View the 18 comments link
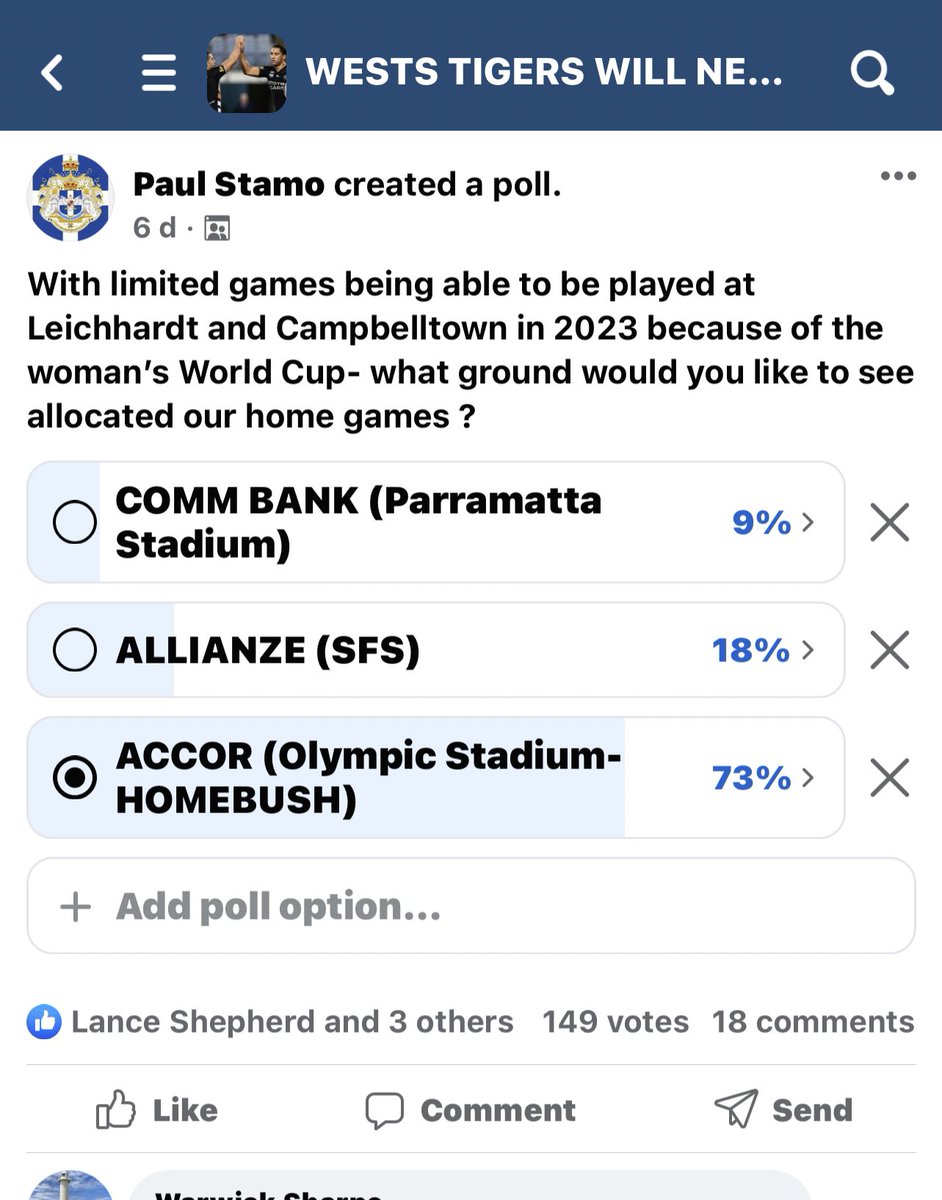The width and height of the screenshot is (942, 1200). (813, 1022)
